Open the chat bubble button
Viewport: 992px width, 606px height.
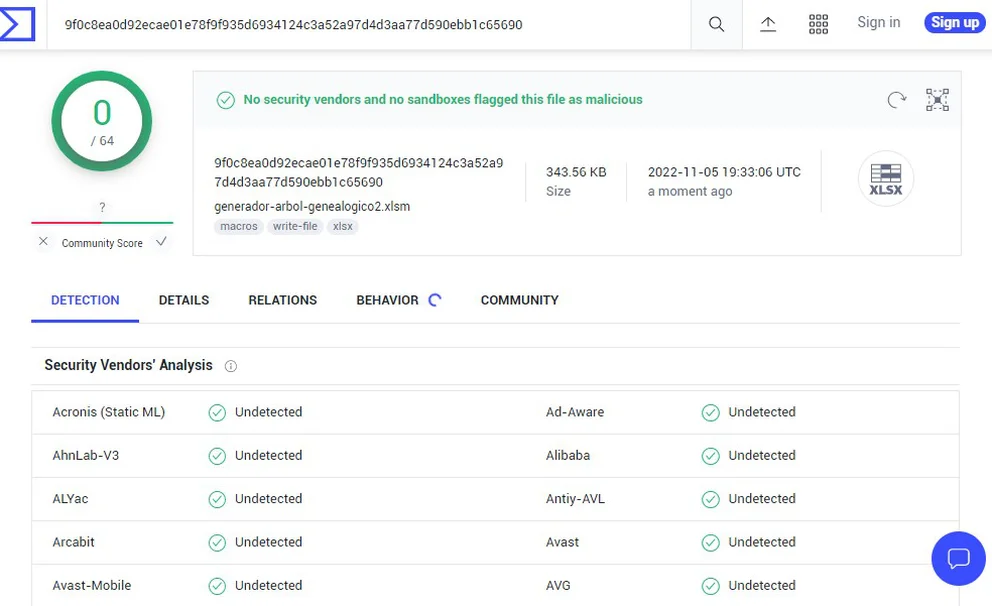(958, 559)
